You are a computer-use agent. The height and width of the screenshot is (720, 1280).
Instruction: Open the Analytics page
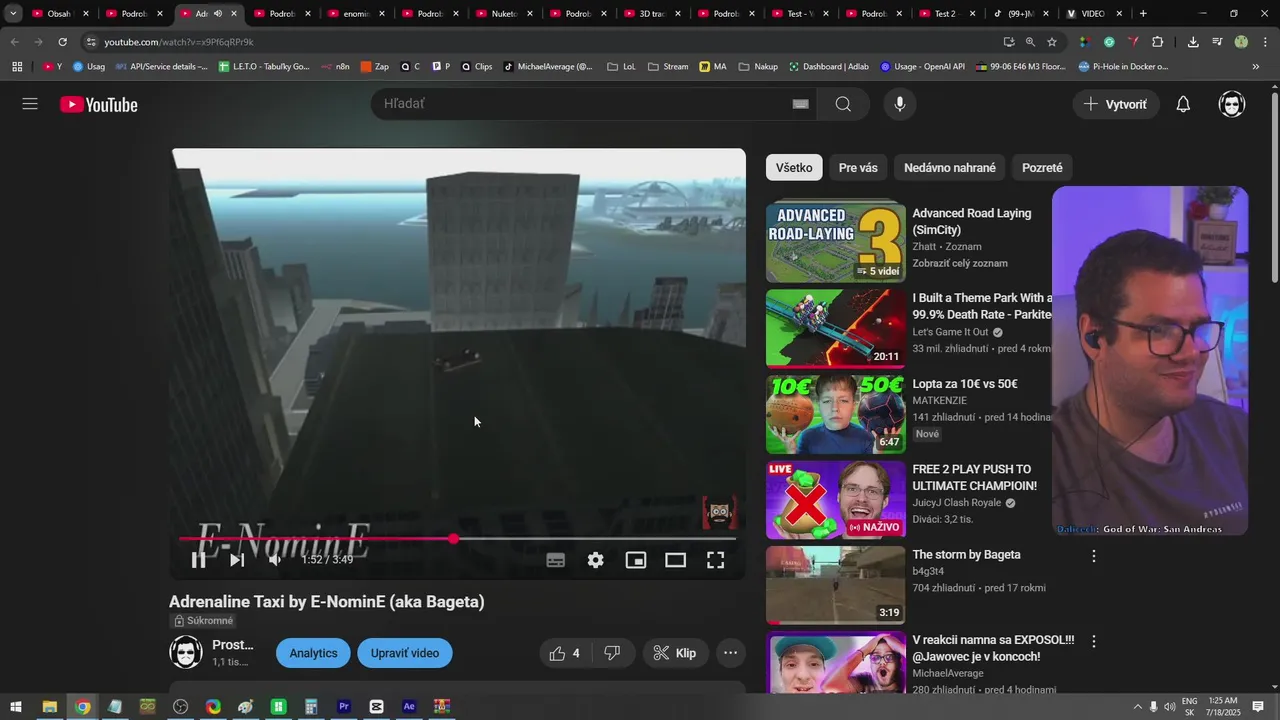[313, 653]
